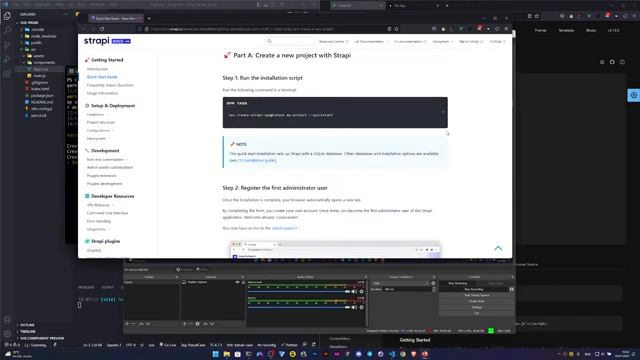Open the VS Code Manage gear icon
The image size is (640, 360).
(x=7, y=333)
